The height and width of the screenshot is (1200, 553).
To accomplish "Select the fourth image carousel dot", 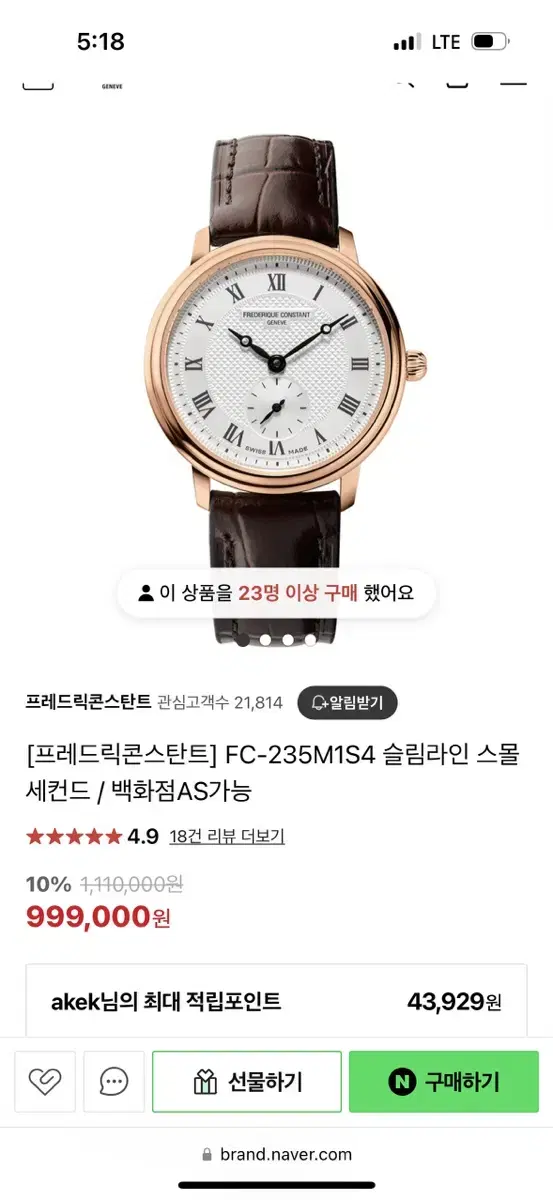I will (x=311, y=639).
